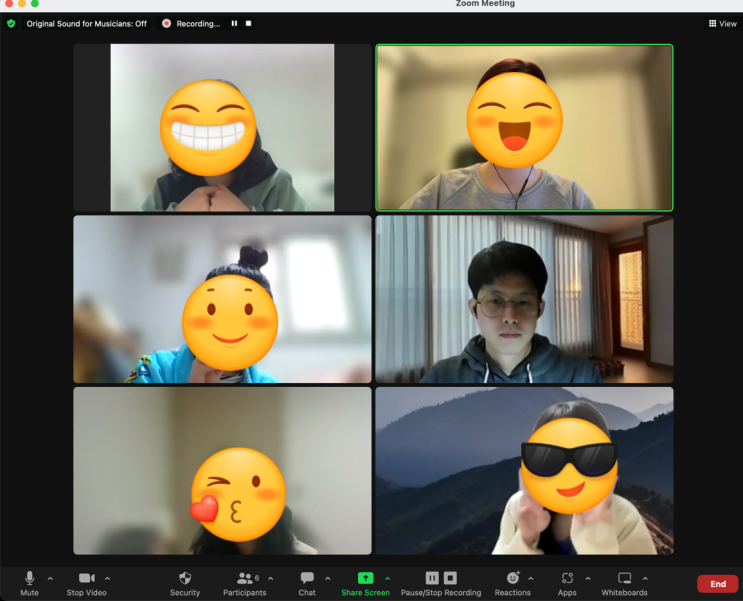Screen dimensions: 743x601
Task: Open the Security shield menu
Action: [x=185, y=583]
